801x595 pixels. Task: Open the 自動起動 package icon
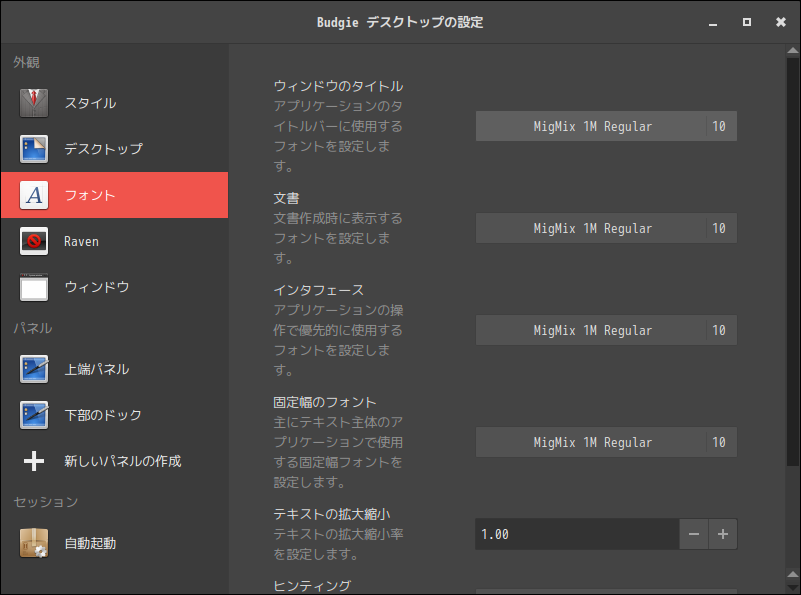[34, 543]
